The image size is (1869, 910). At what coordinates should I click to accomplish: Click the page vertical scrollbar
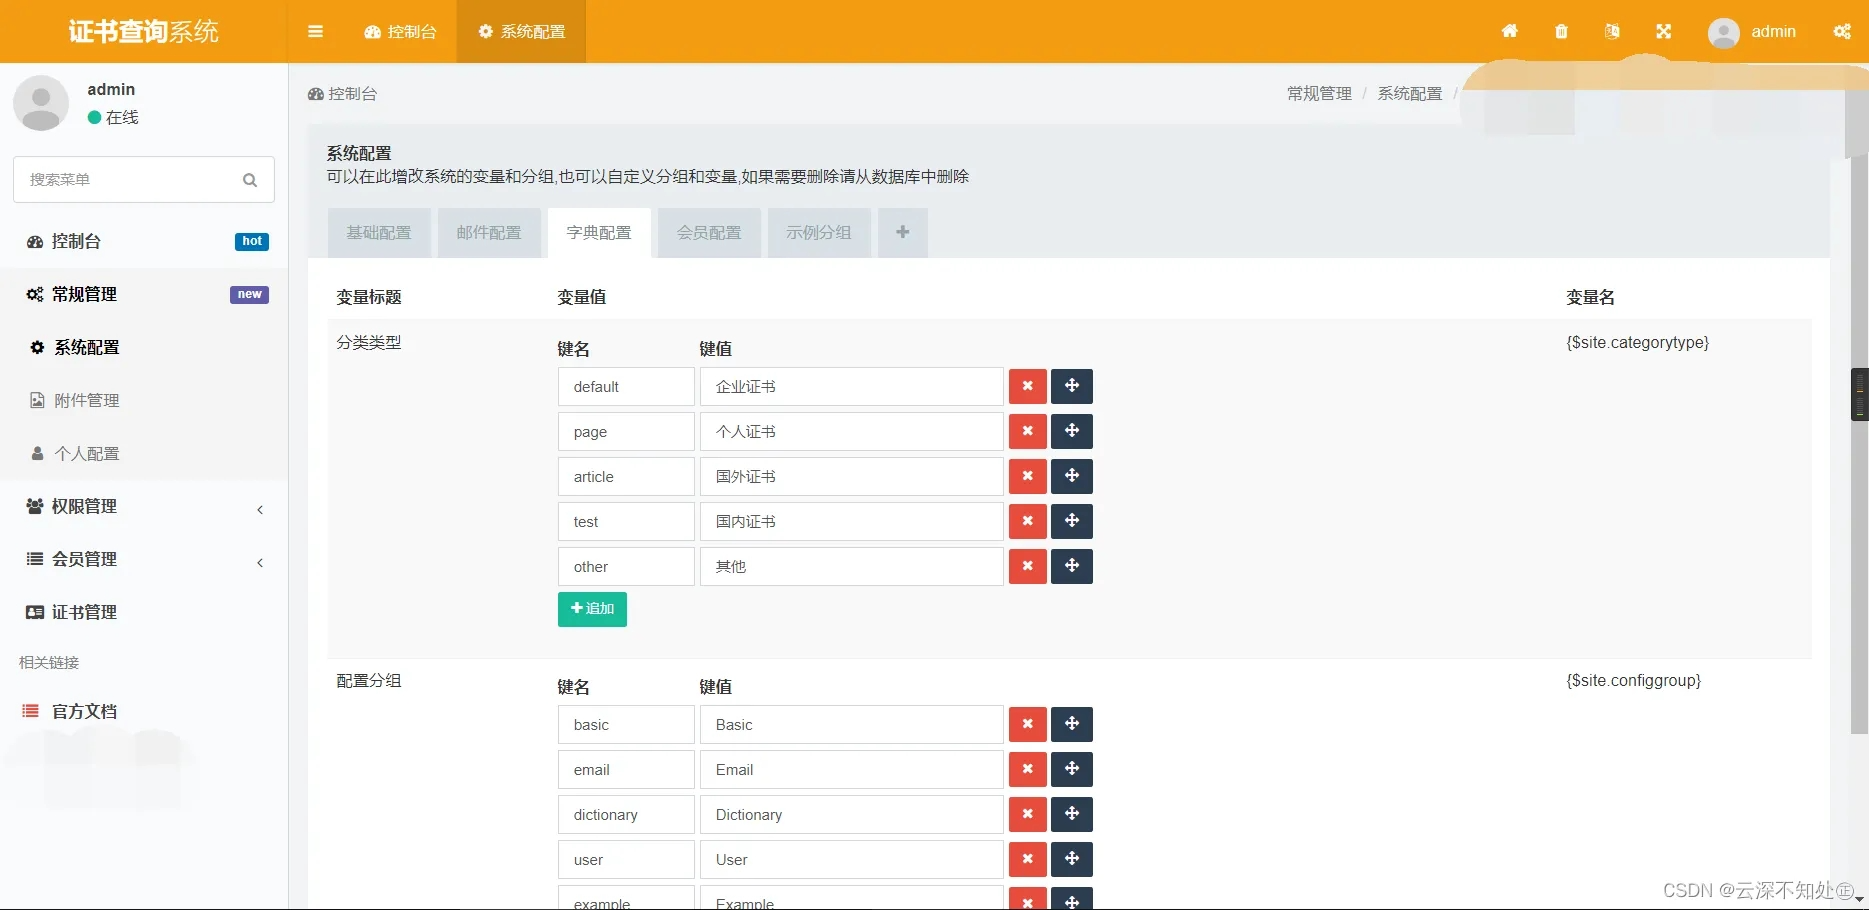pyautogui.click(x=1859, y=445)
